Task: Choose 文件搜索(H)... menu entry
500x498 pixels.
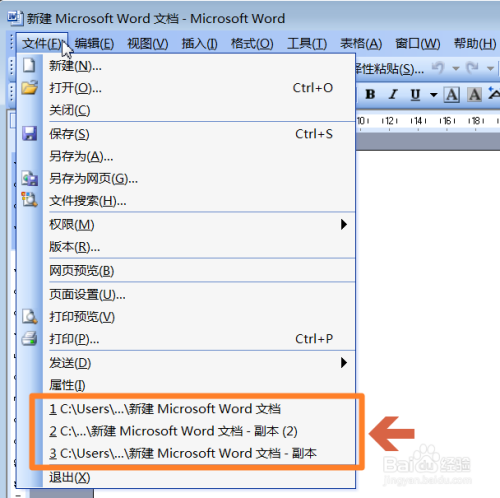Action: tap(186, 201)
